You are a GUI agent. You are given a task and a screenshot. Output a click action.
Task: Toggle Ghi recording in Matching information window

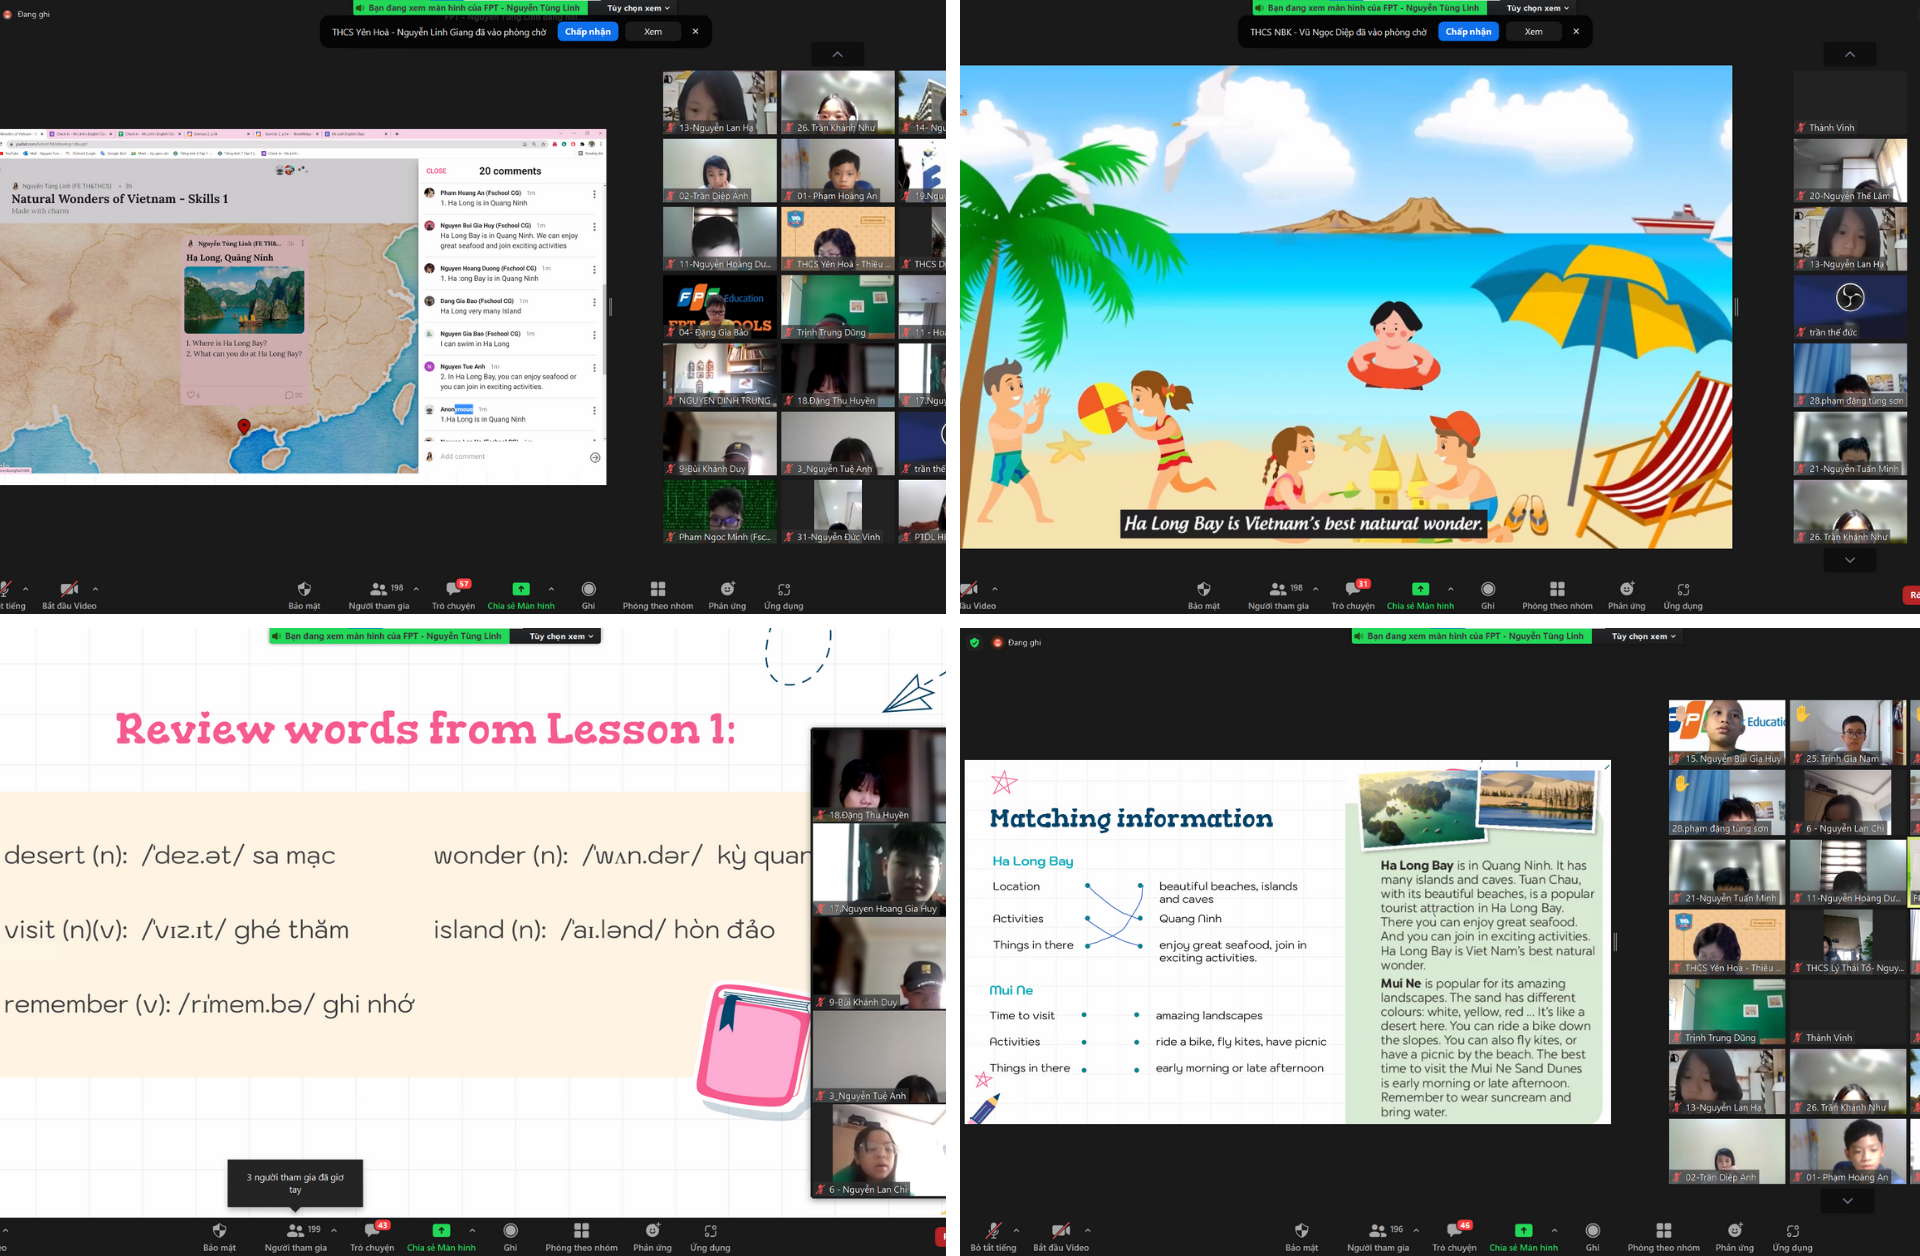1592,1237
